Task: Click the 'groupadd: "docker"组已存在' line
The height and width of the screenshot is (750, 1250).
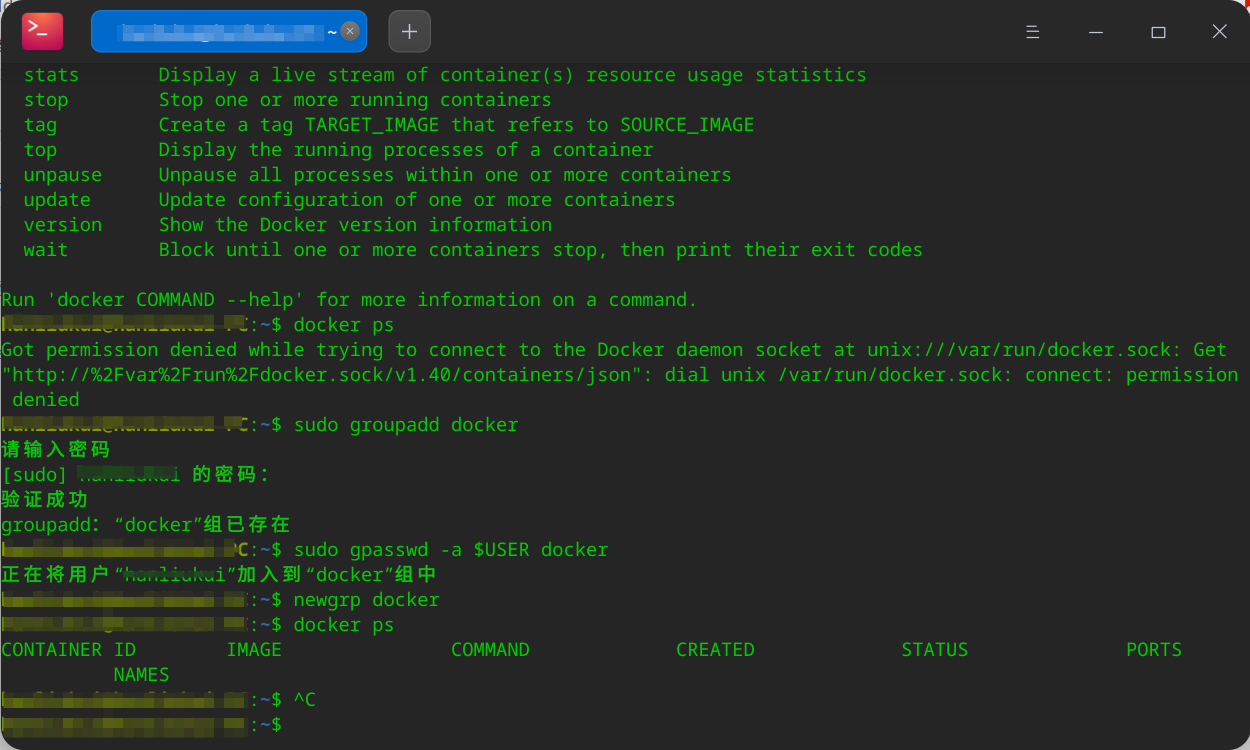Action: tap(146, 525)
